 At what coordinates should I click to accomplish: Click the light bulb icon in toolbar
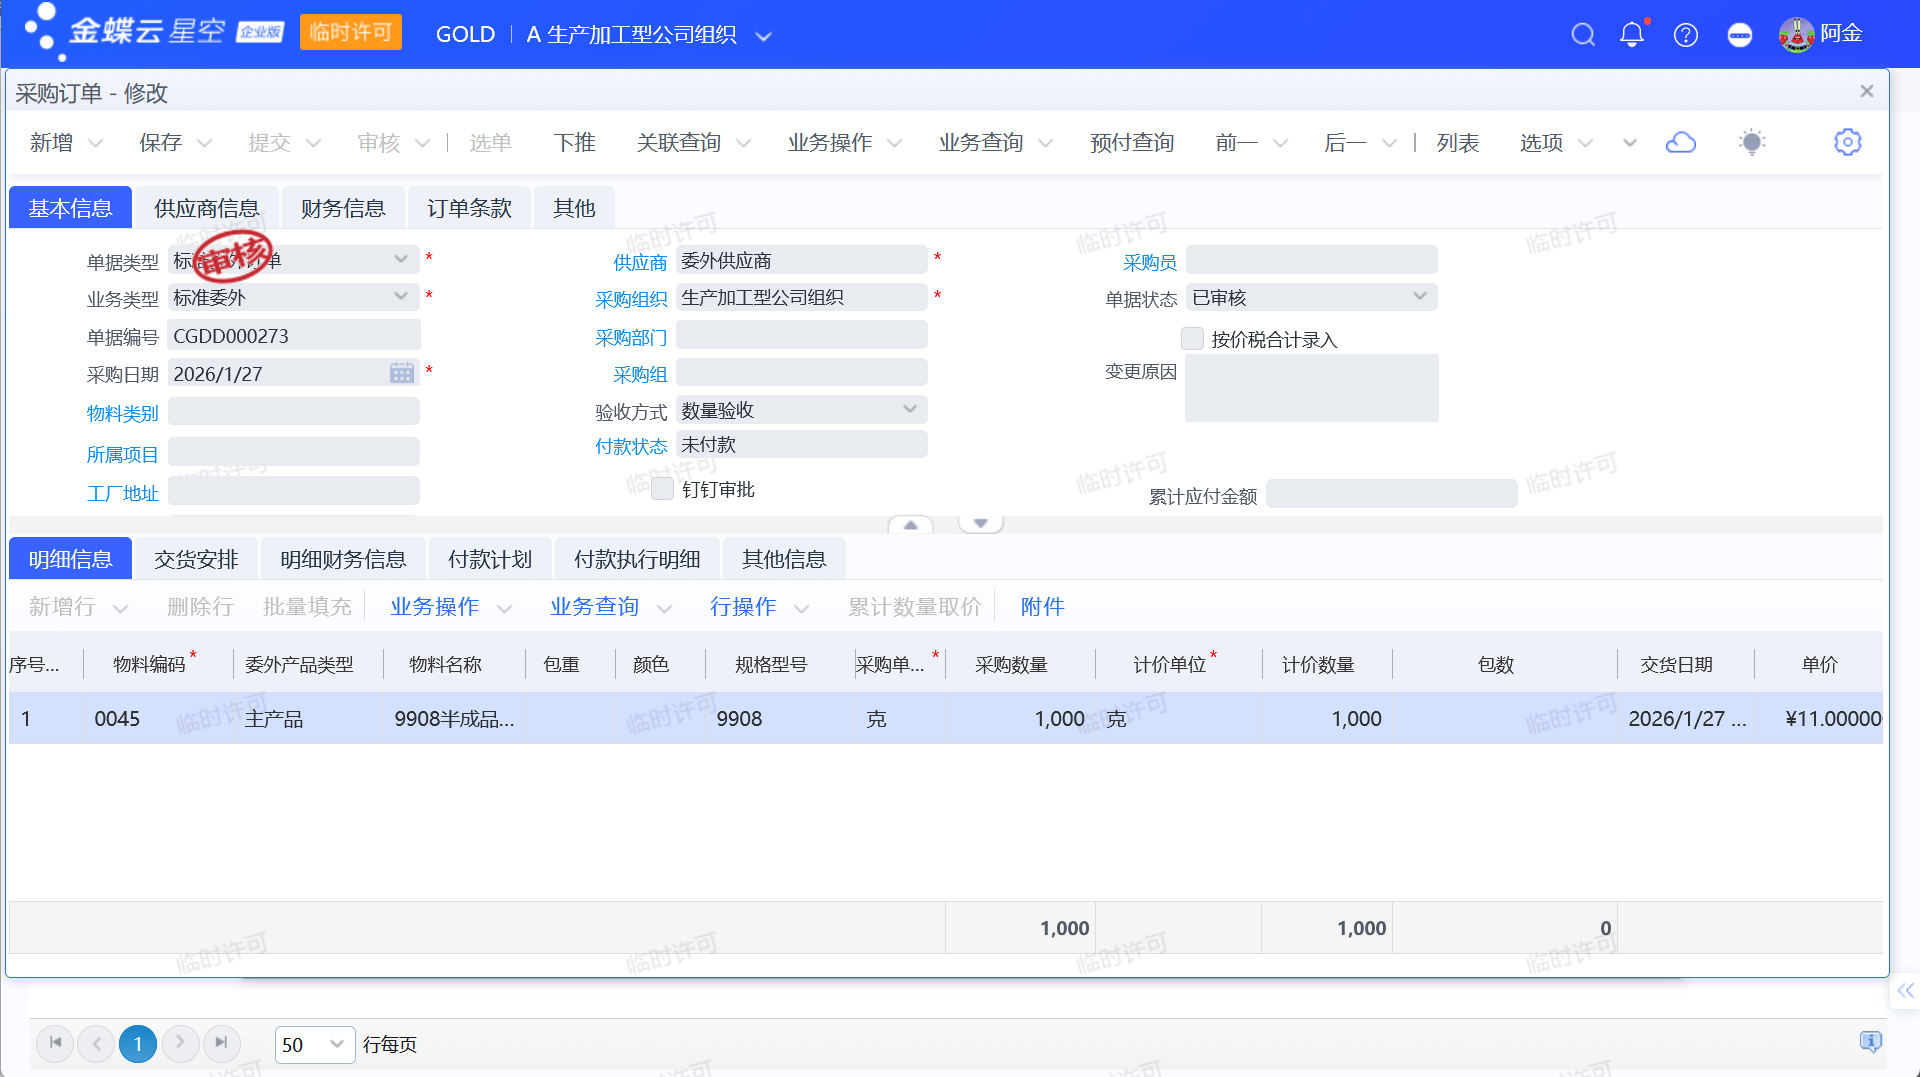coord(1751,143)
